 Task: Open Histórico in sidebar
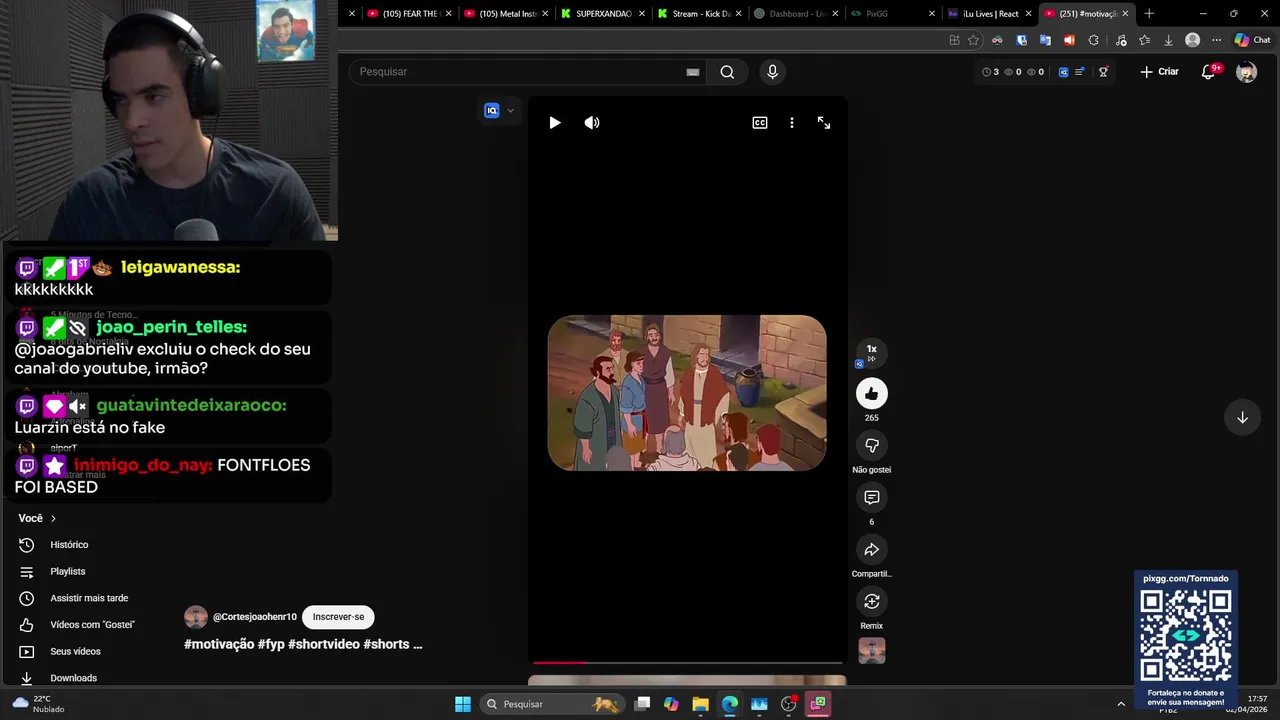69,545
